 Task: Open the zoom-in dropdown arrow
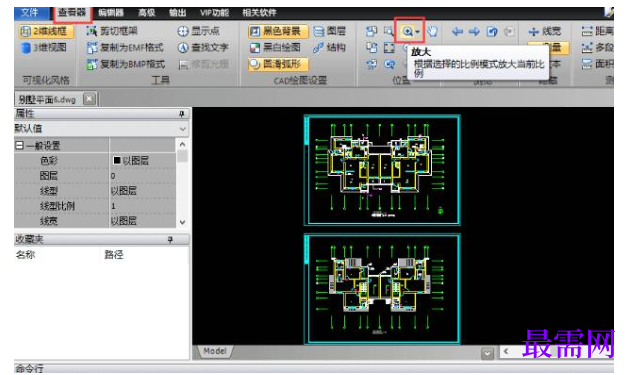pos(417,32)
